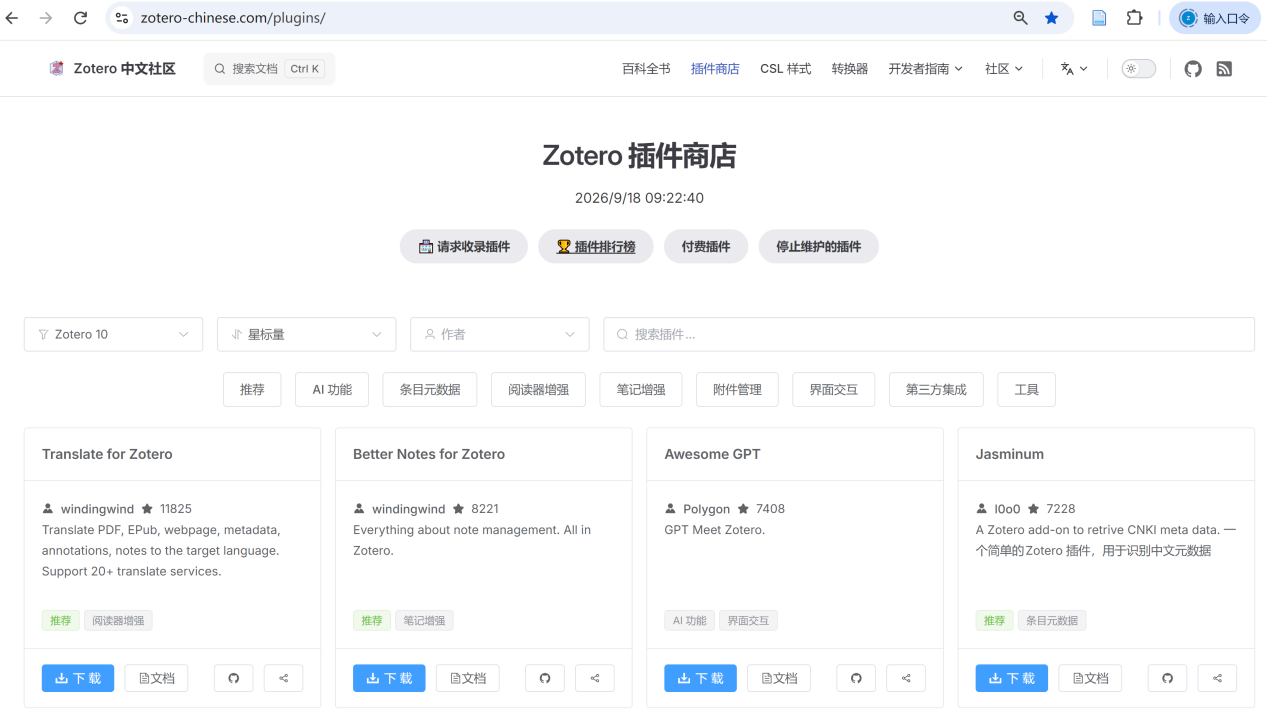This screenshot has height=720, width=1267.
Task: Download Jasminum plugin
Action: (1012, 678)
